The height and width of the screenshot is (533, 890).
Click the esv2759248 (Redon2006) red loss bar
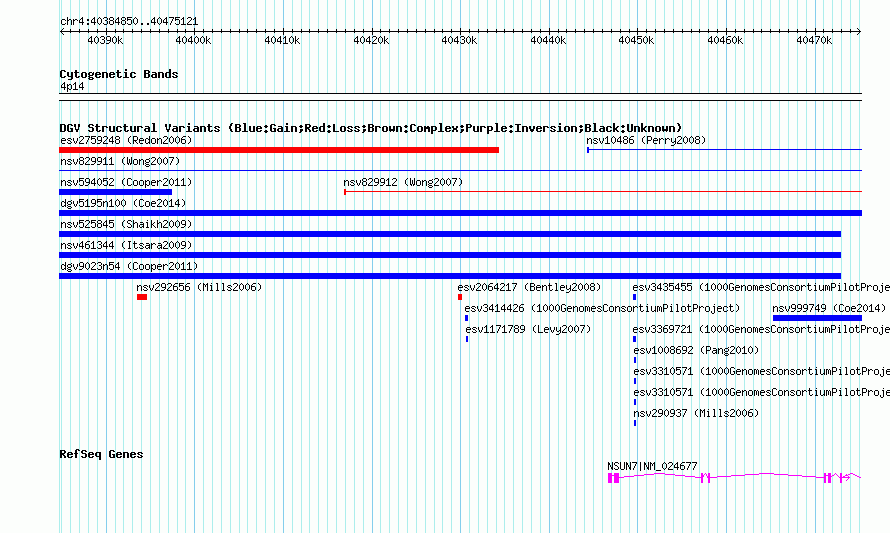tap(279, 150)
